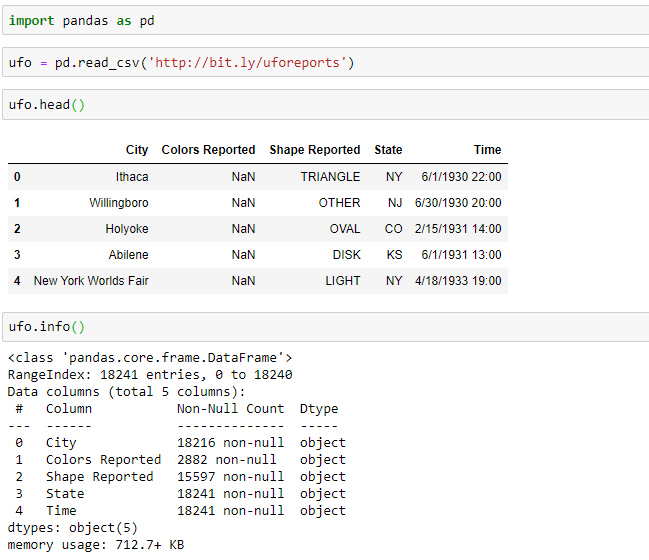Click the Shape Reported column header

pyautogui.click(x=314, y=150)
